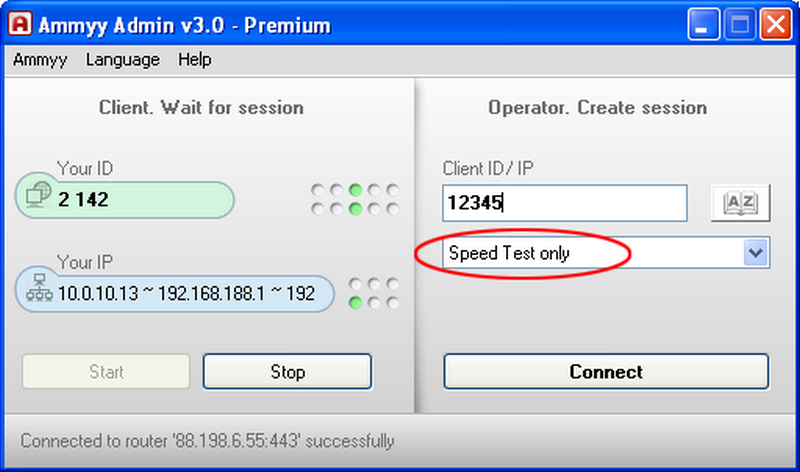Select the Speed Test only combo box
The width and height of the screenshot is (800, 472).
[x=606, y=253]
